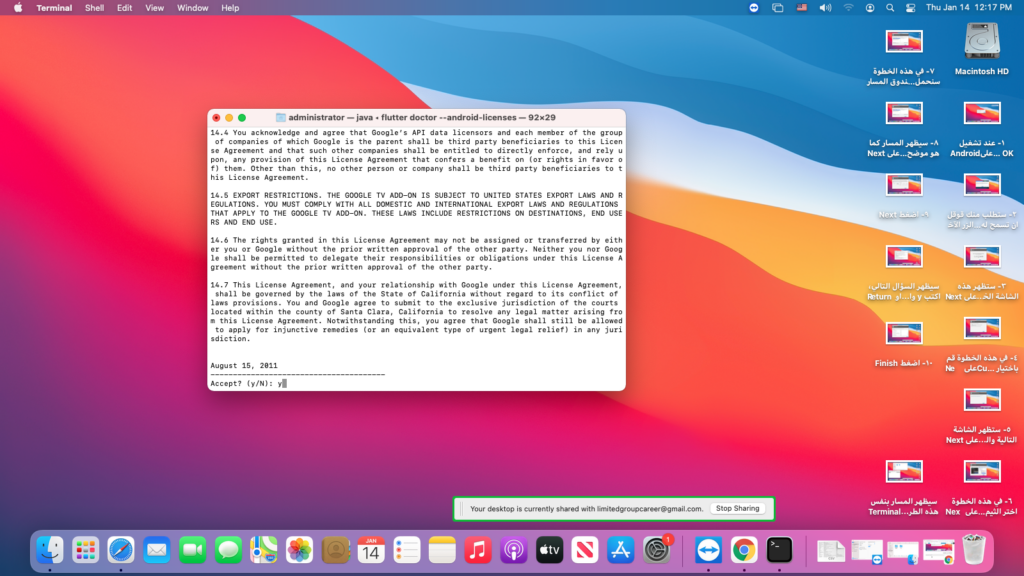The image size is (1024, 576).
Task: Open Launchpad in the Dock
Action: (x=86, y=550)
